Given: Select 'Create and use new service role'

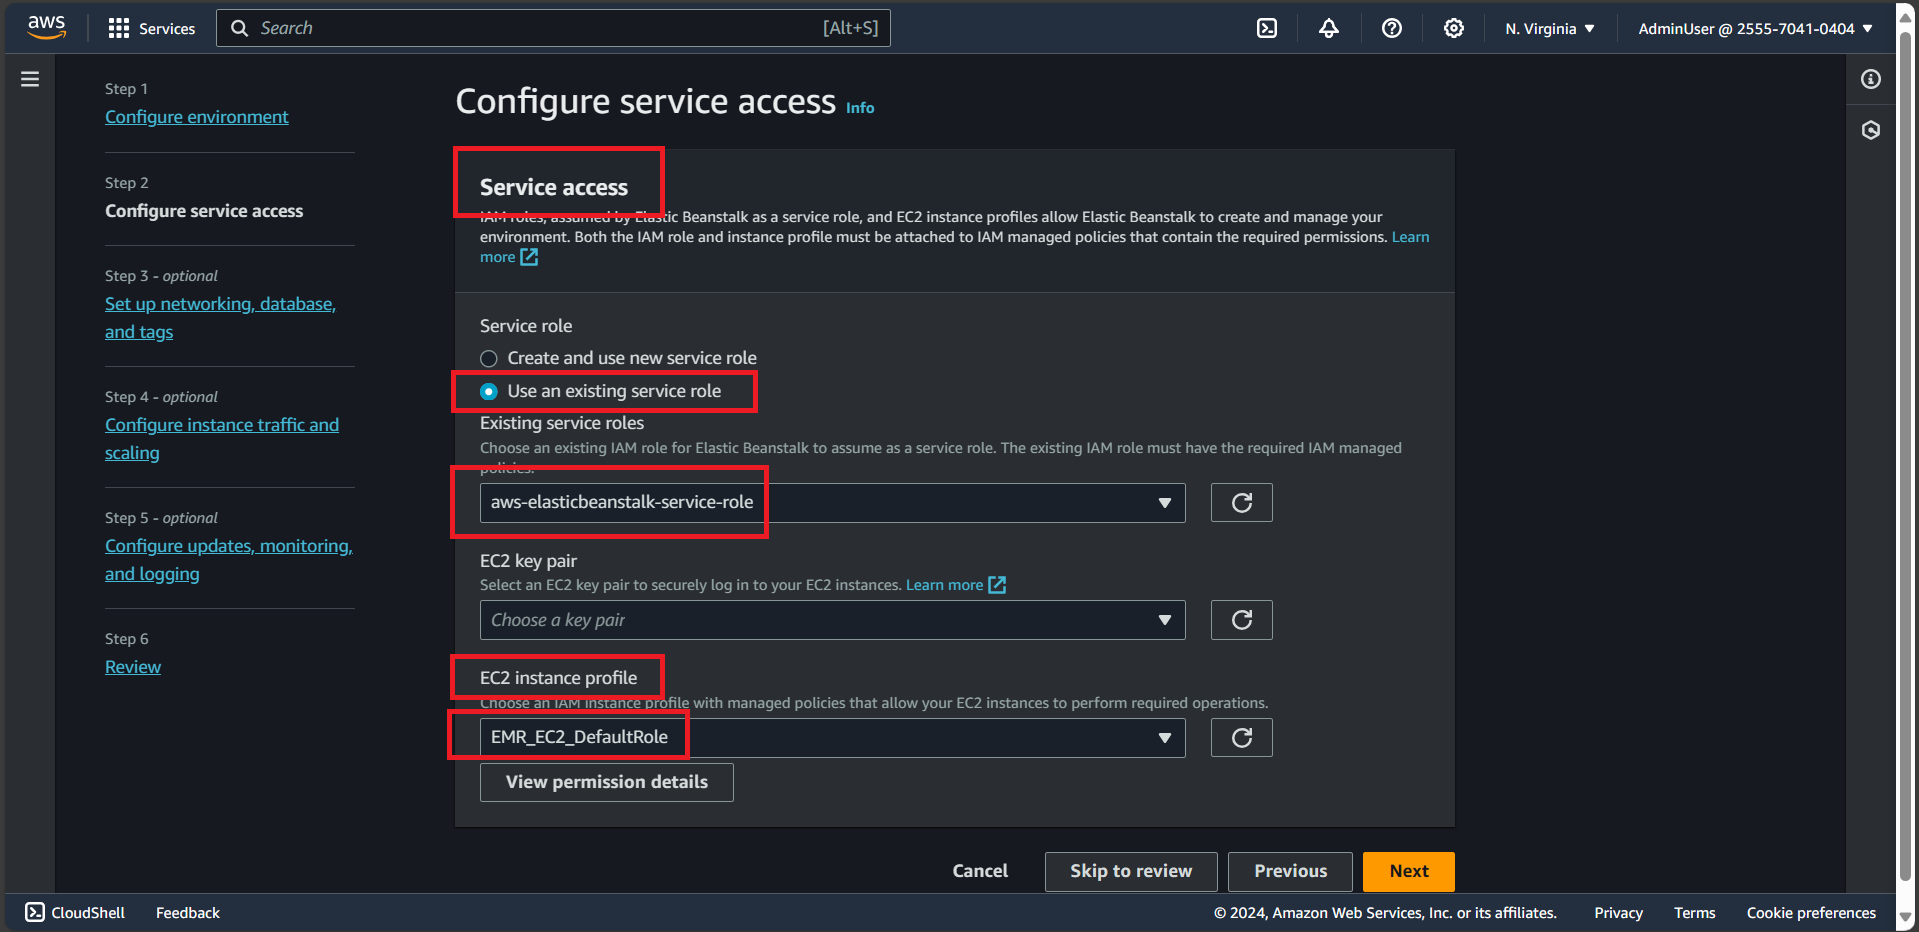Looking at the screenshot, I should (x=489, y=358).
